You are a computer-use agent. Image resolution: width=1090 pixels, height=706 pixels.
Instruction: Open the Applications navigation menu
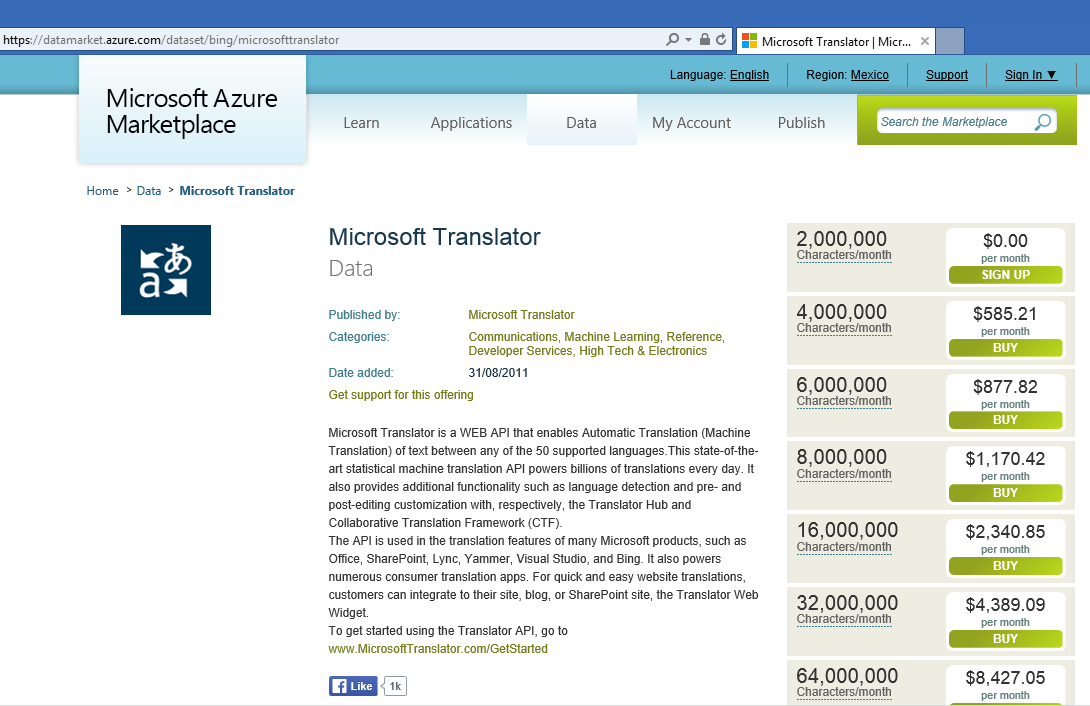point(471,122)
